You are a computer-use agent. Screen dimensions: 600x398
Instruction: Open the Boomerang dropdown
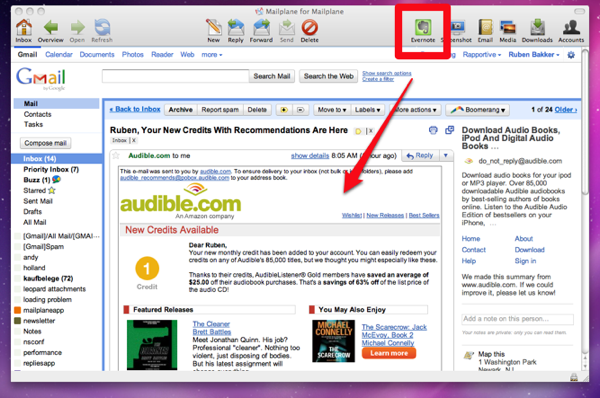pyautogui.click(x=478, y=110)
